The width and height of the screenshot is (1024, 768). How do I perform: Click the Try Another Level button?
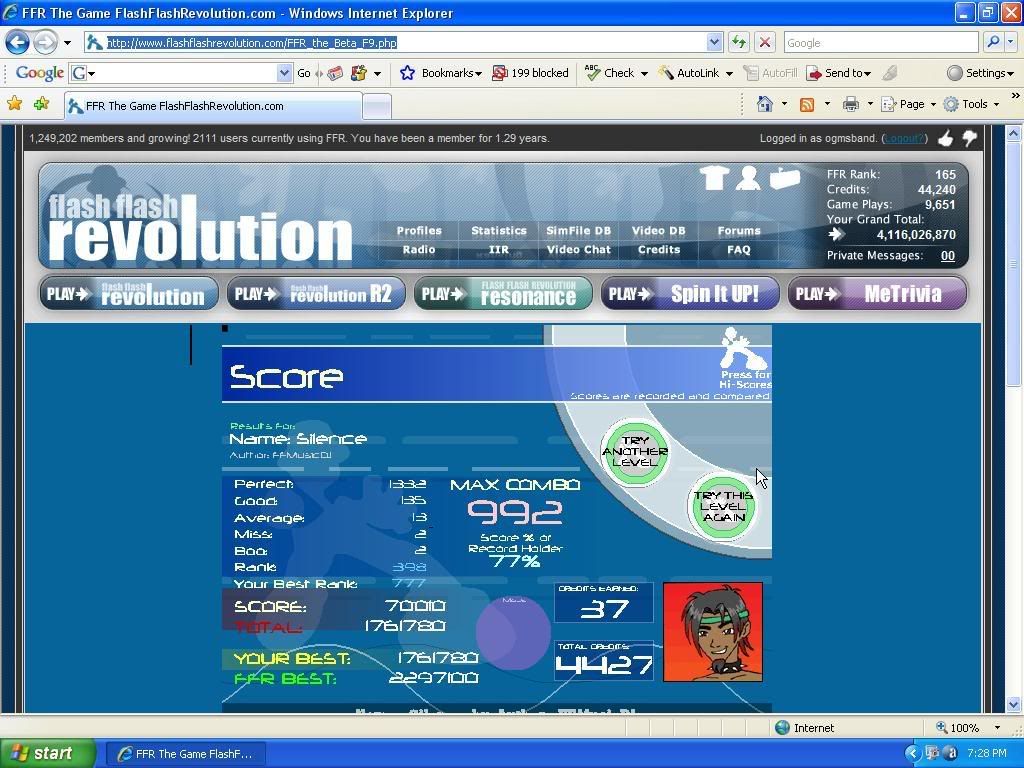[x=635, y=452]
